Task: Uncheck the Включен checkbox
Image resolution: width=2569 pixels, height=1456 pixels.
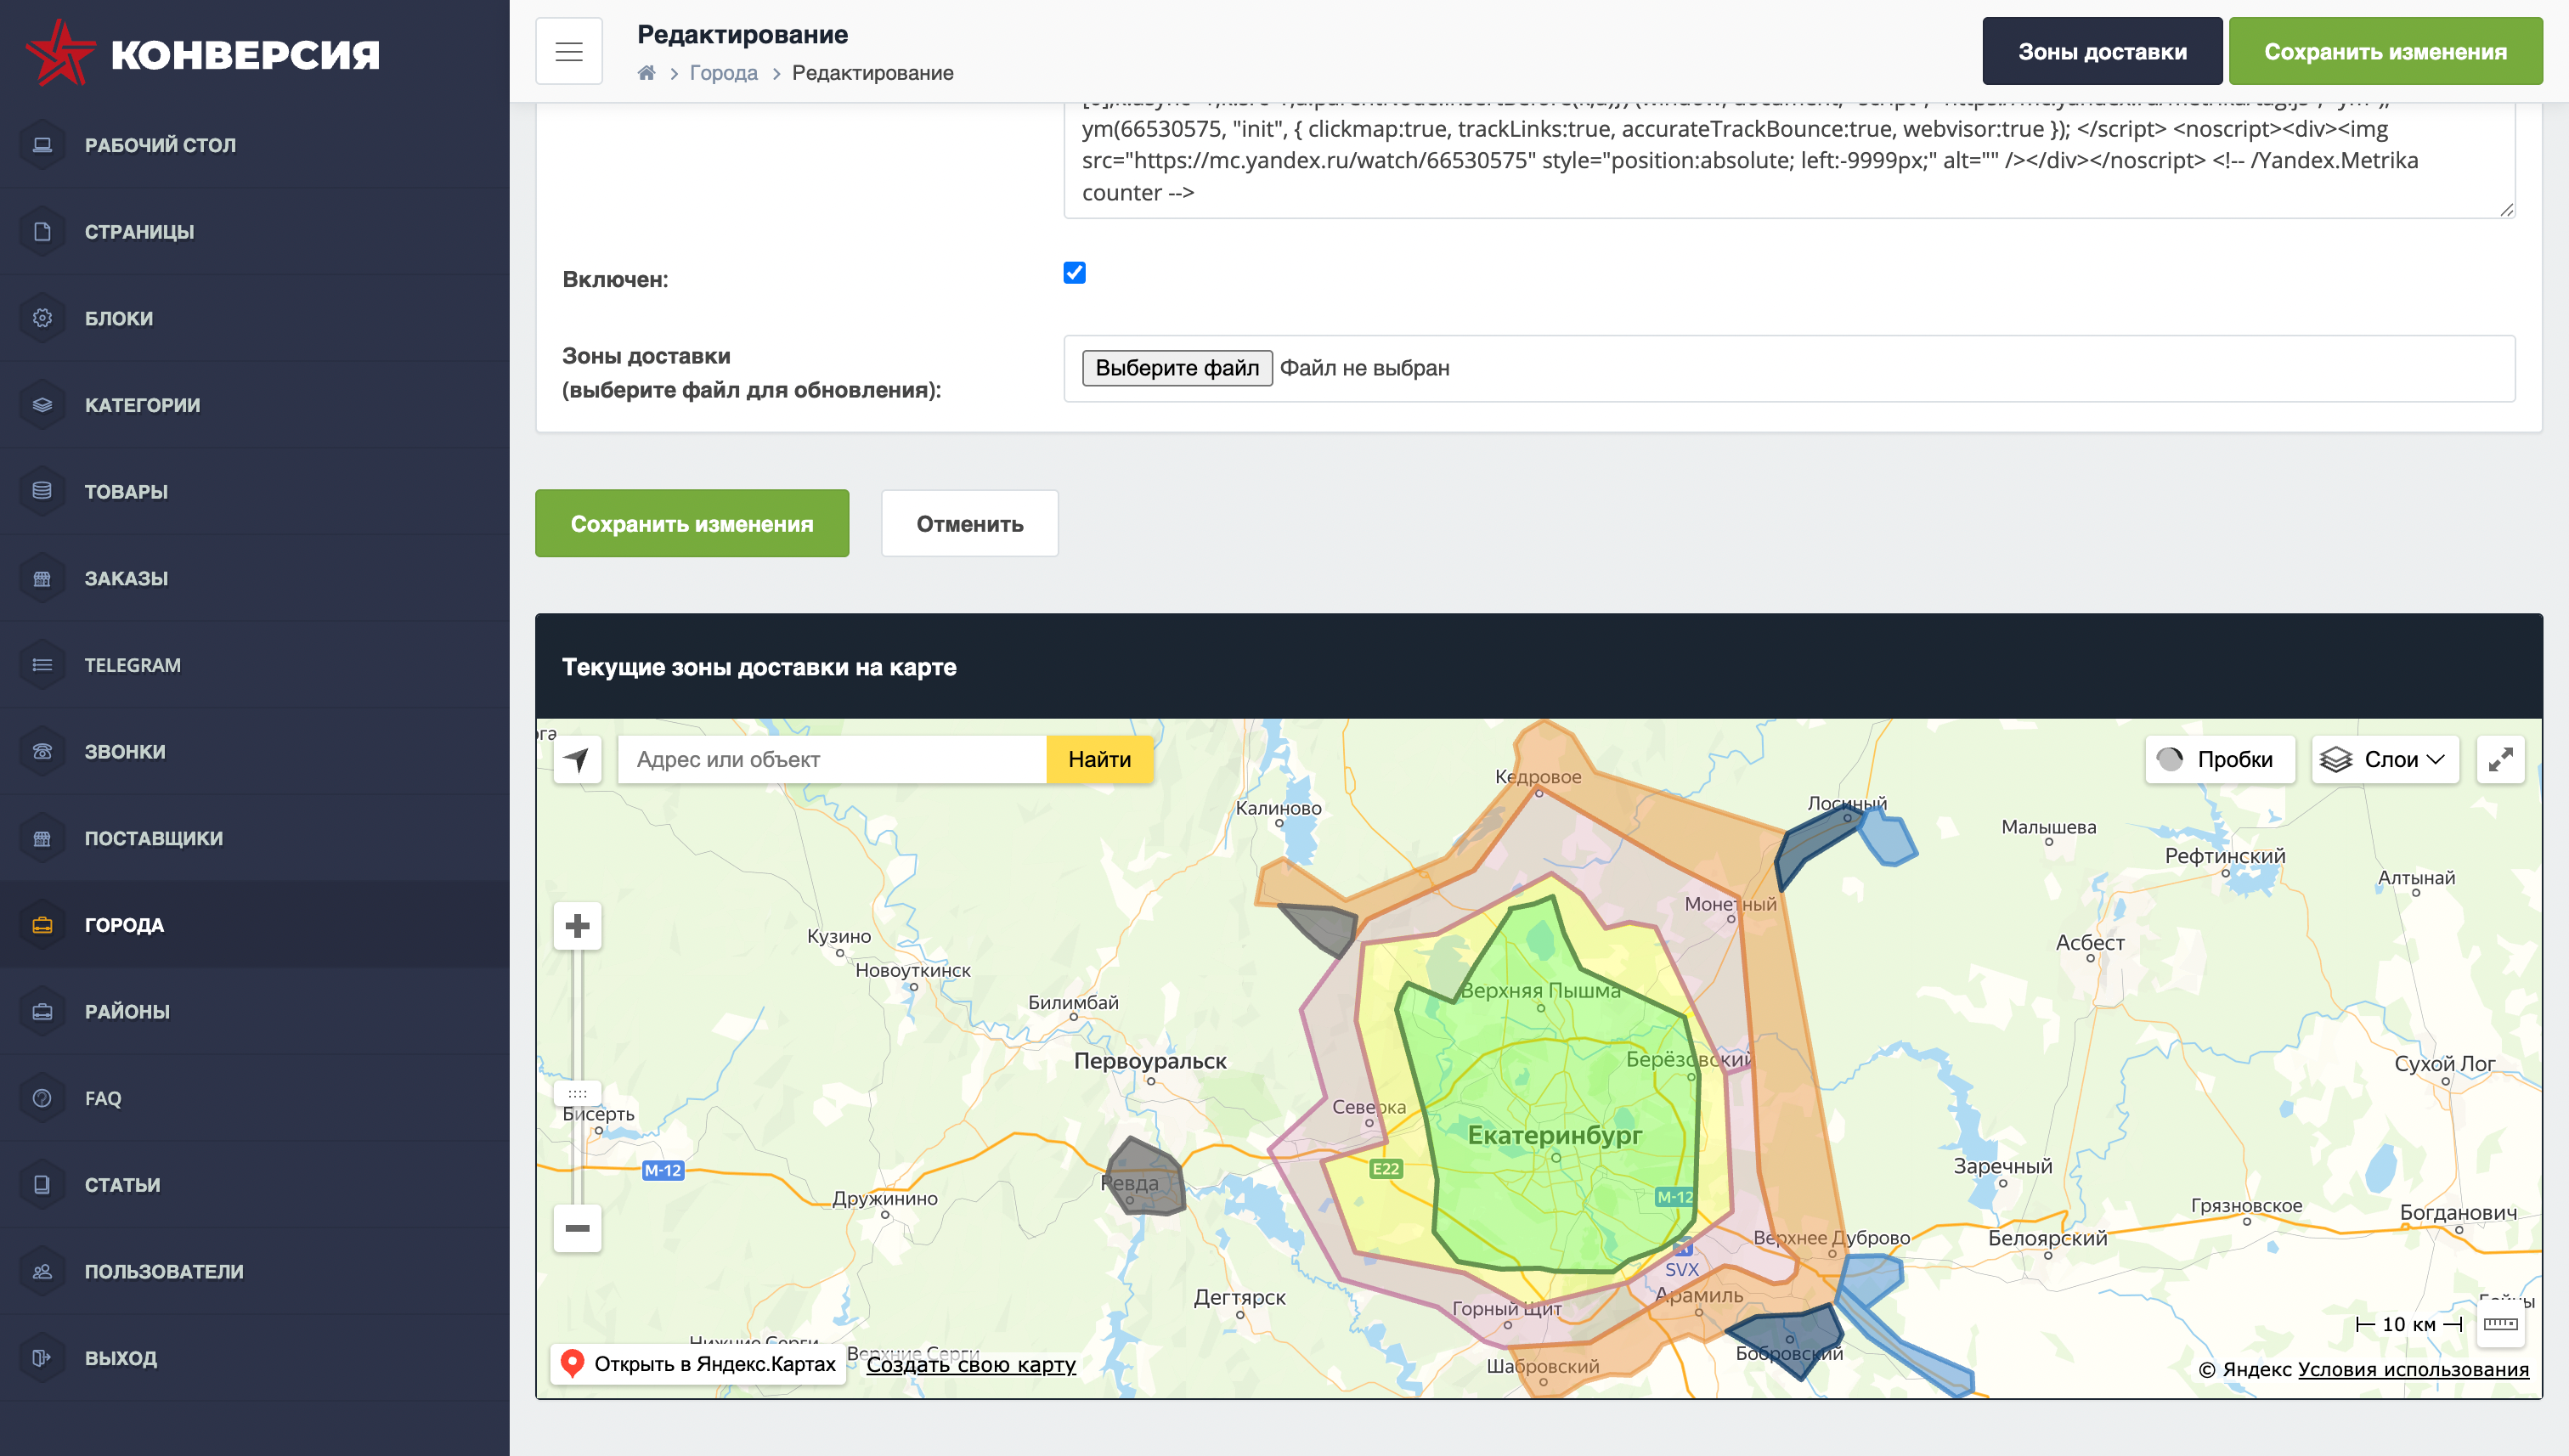Action: [1074, 273]
